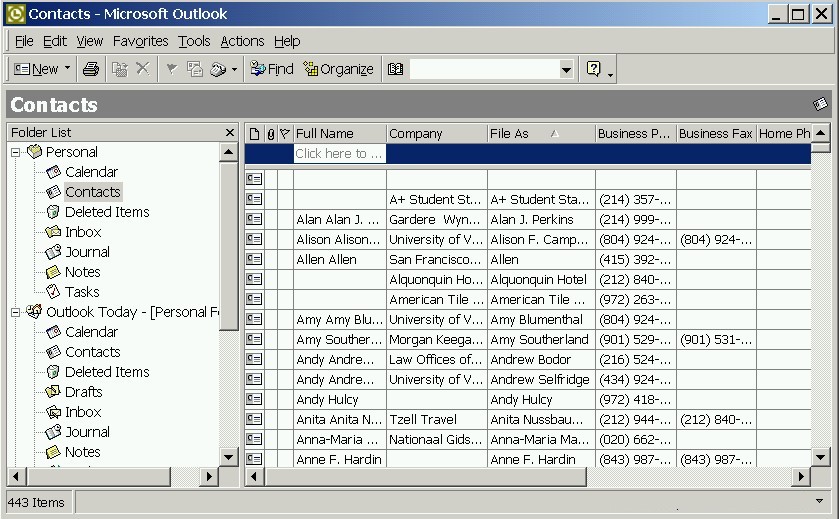Sort by Business Fax column header
Image resolution: width=839 pixels, height=519 pixels.
[716, 134]
